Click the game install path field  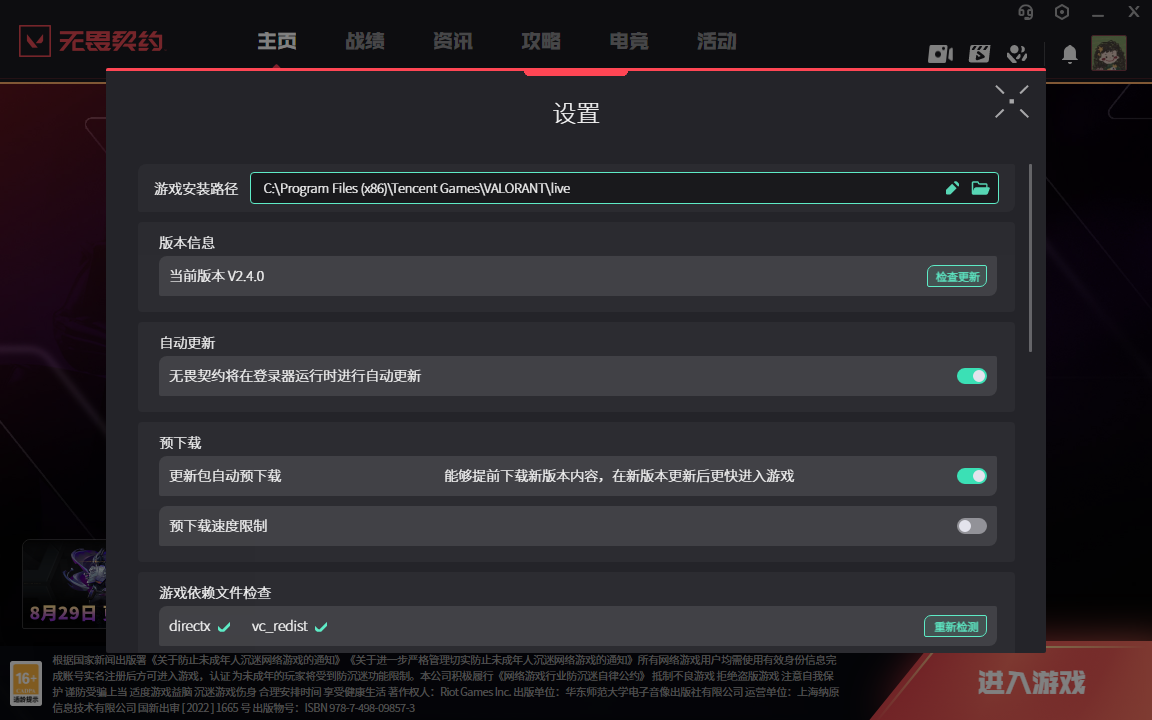click(x=624, y=188)
